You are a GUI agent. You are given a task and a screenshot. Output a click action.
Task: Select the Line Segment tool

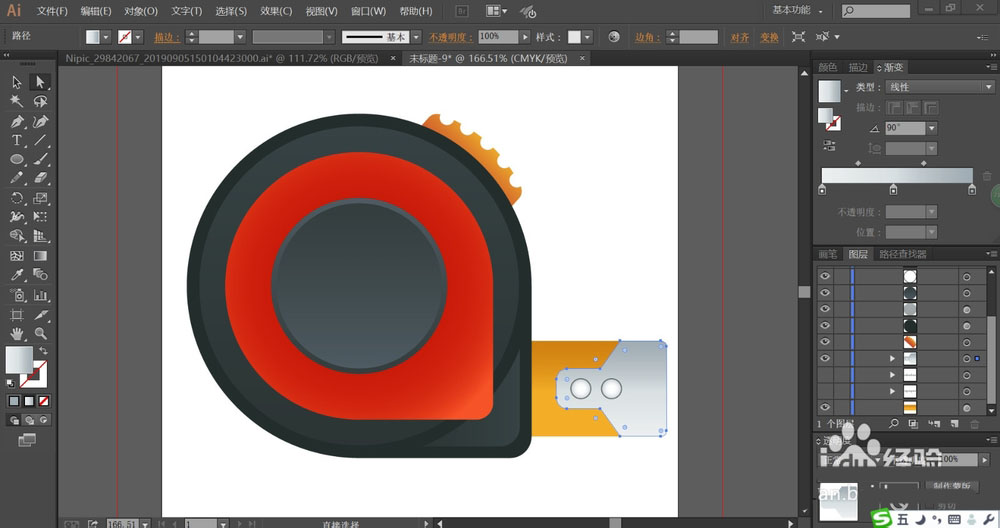40,140
